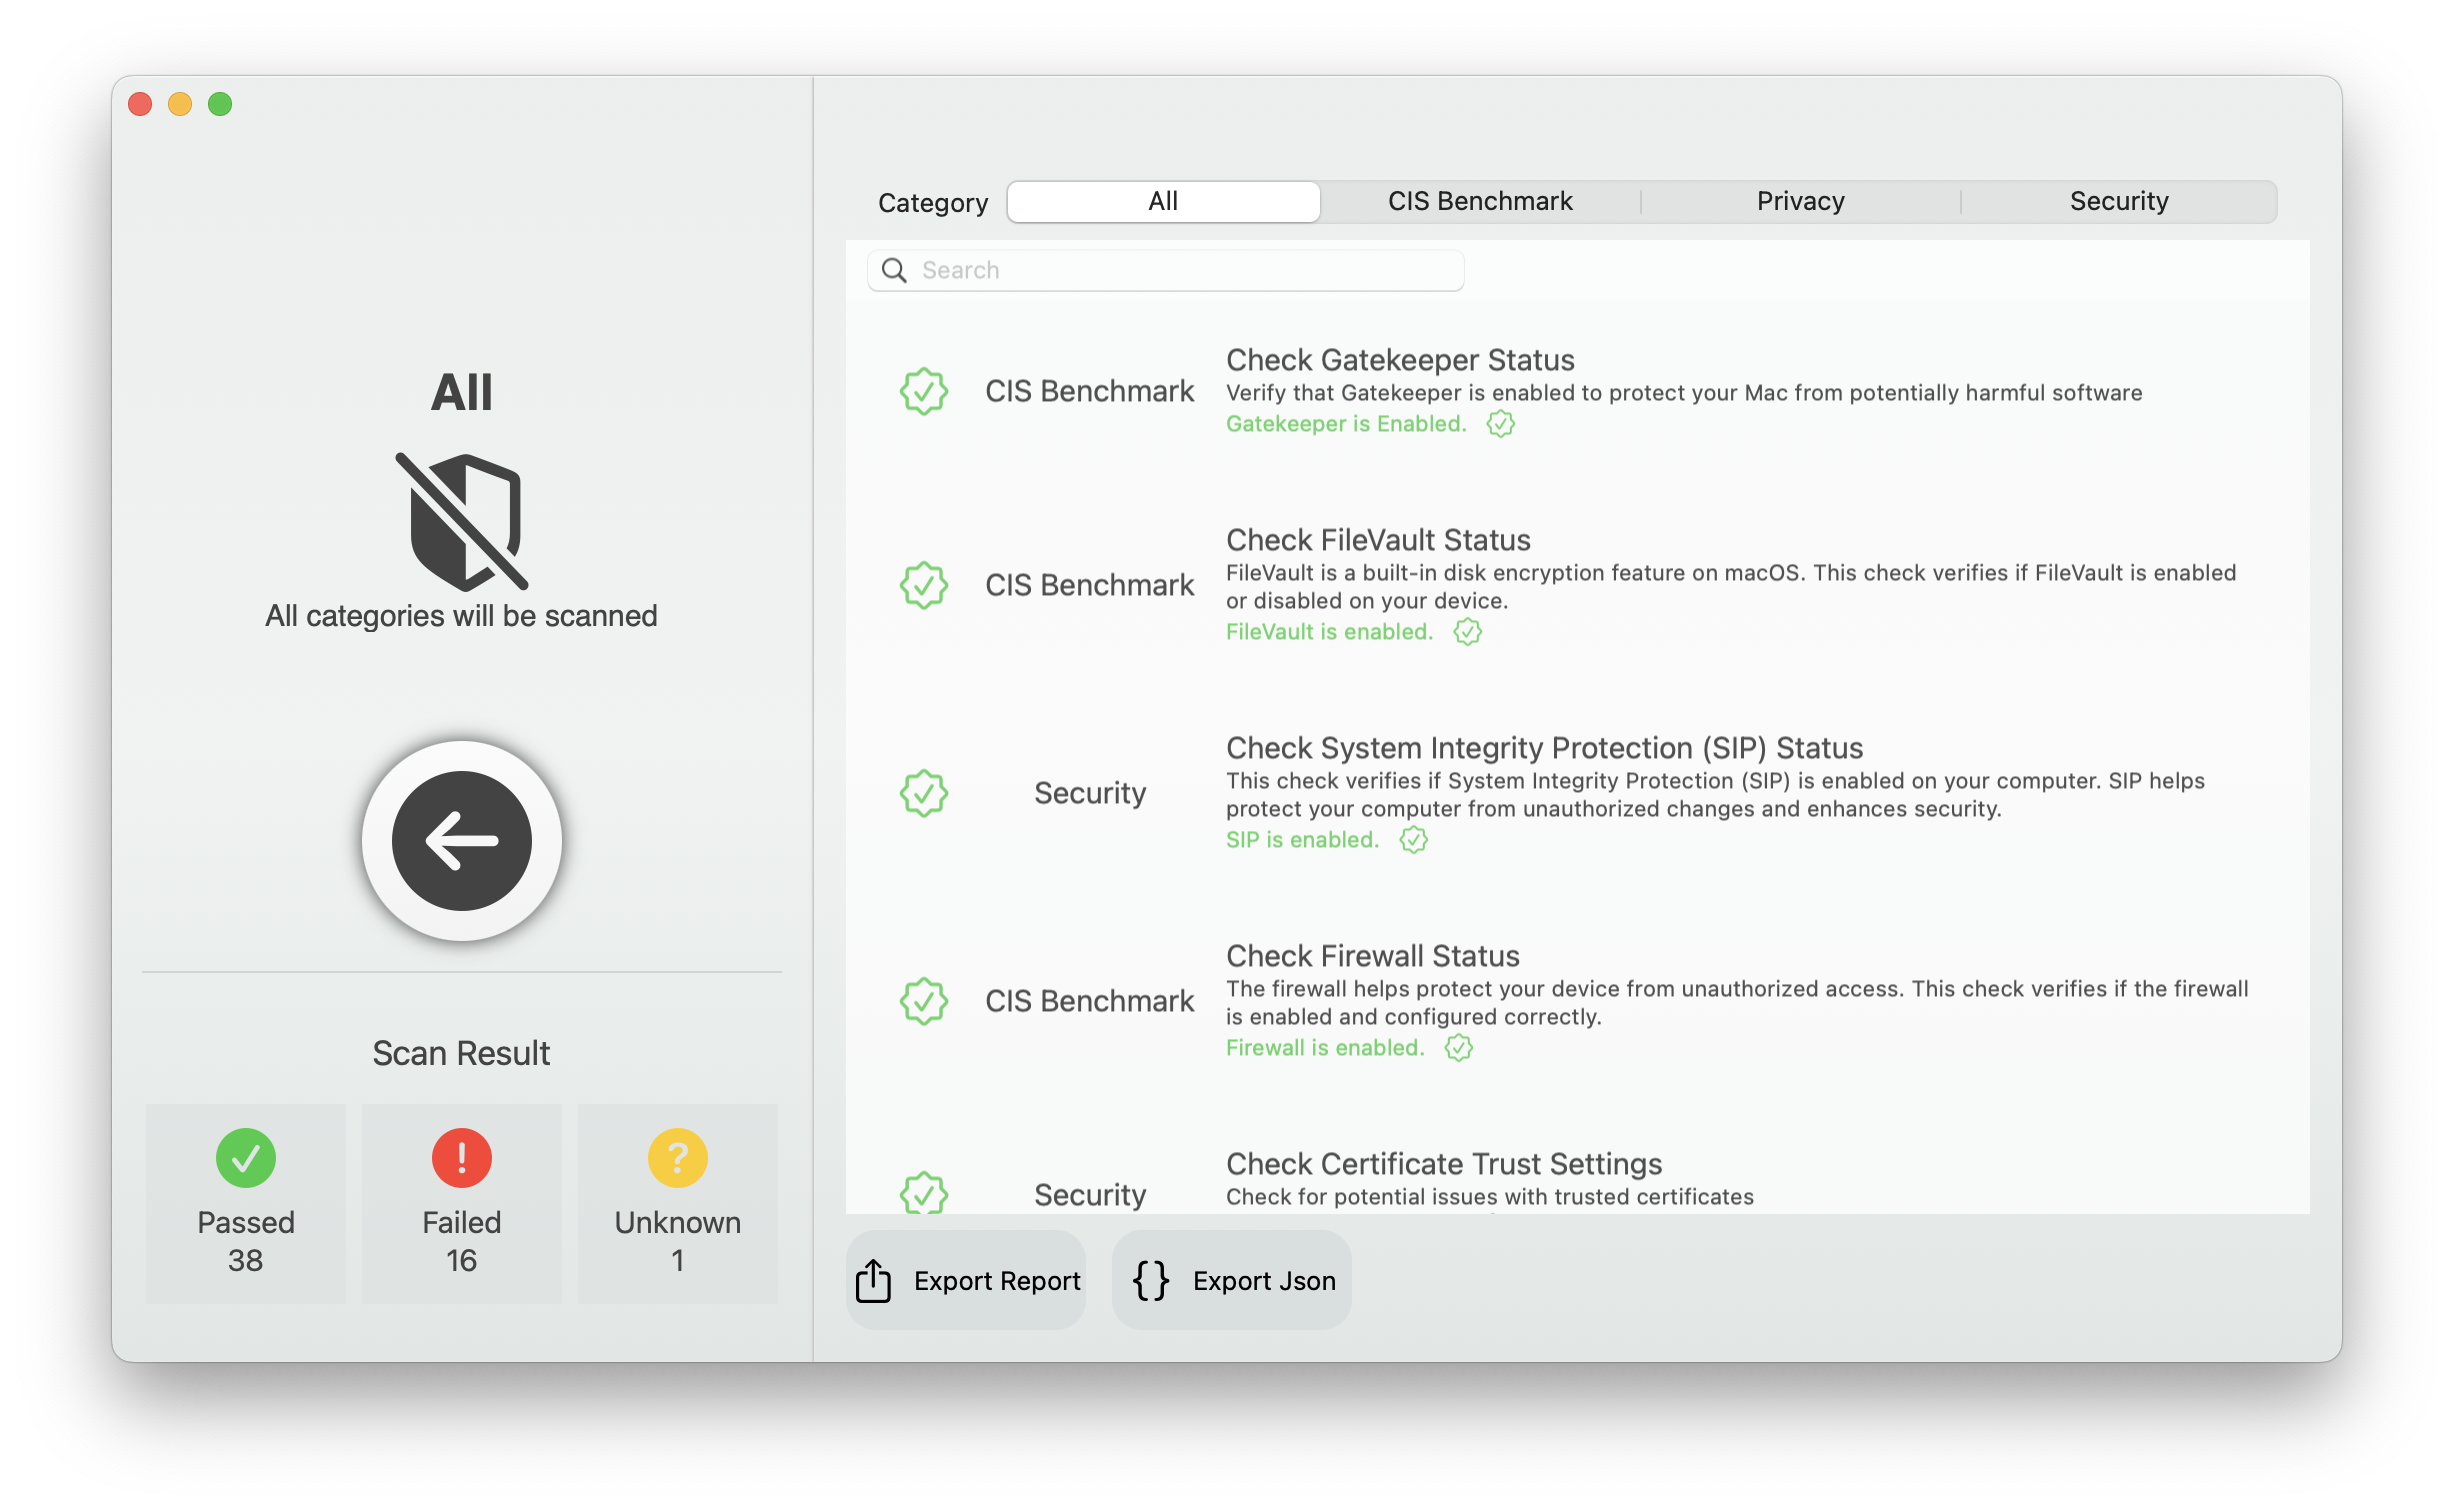The height and width of the screenshot is (1510, 2454).
Task: Select the Privacy filter tab
Action: (x=1800, y=198)
